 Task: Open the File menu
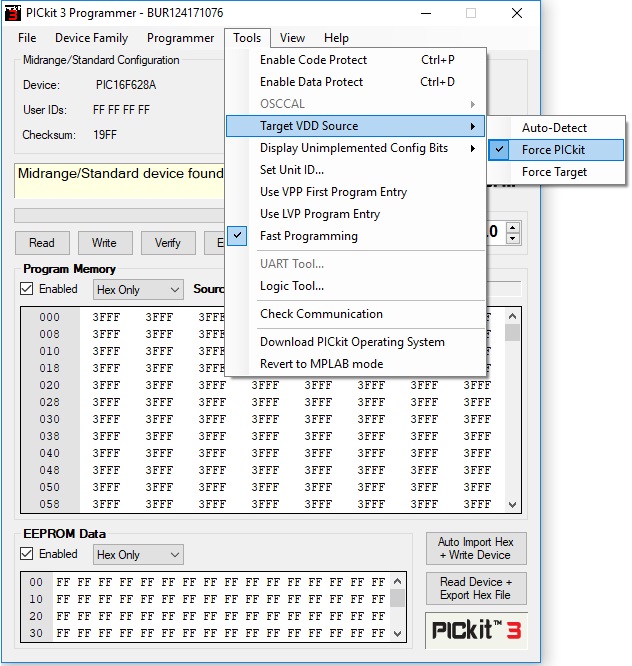click(x=27, y=38)
